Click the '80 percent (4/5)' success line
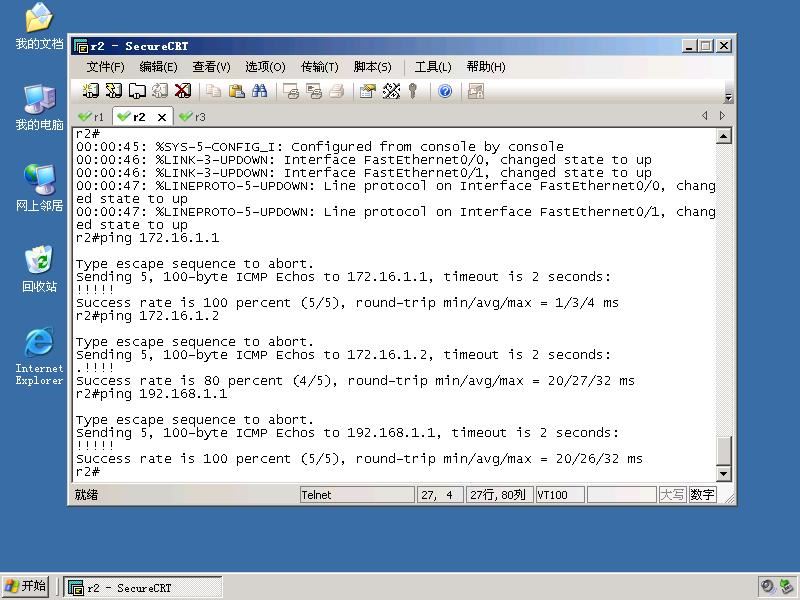The width and height of the screenshot is (800, 600). tap(355, 381)
